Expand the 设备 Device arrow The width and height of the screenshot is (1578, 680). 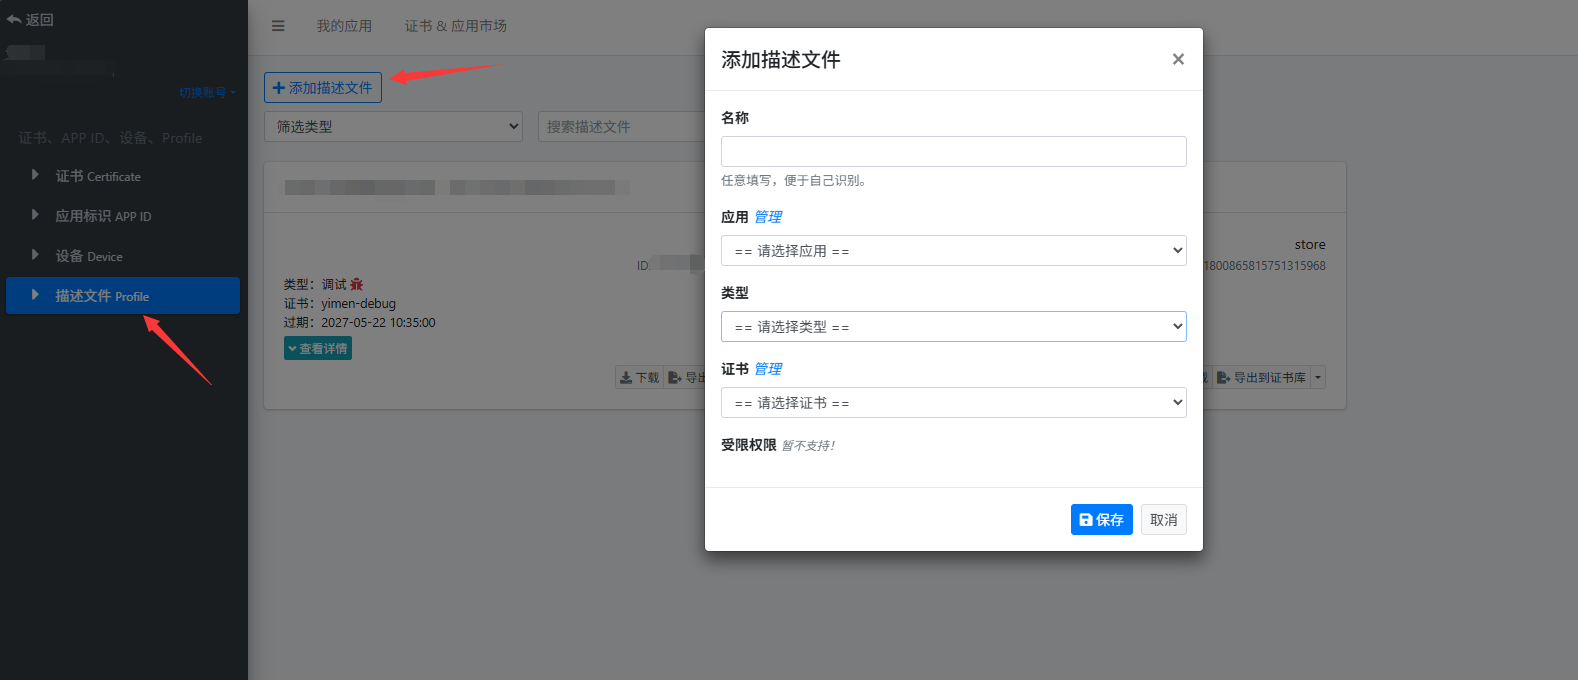[x=35, y=255]
